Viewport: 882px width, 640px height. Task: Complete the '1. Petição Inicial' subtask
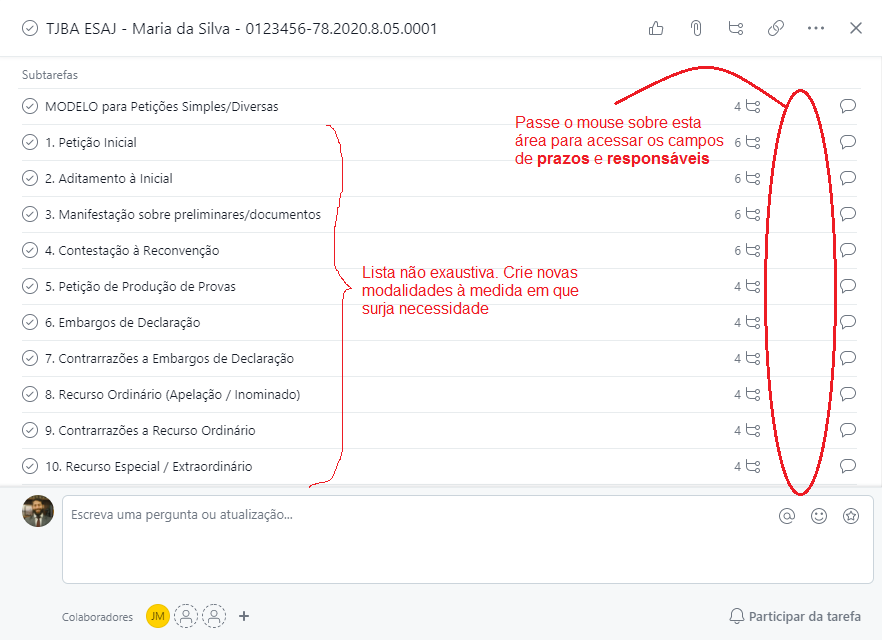30,142
